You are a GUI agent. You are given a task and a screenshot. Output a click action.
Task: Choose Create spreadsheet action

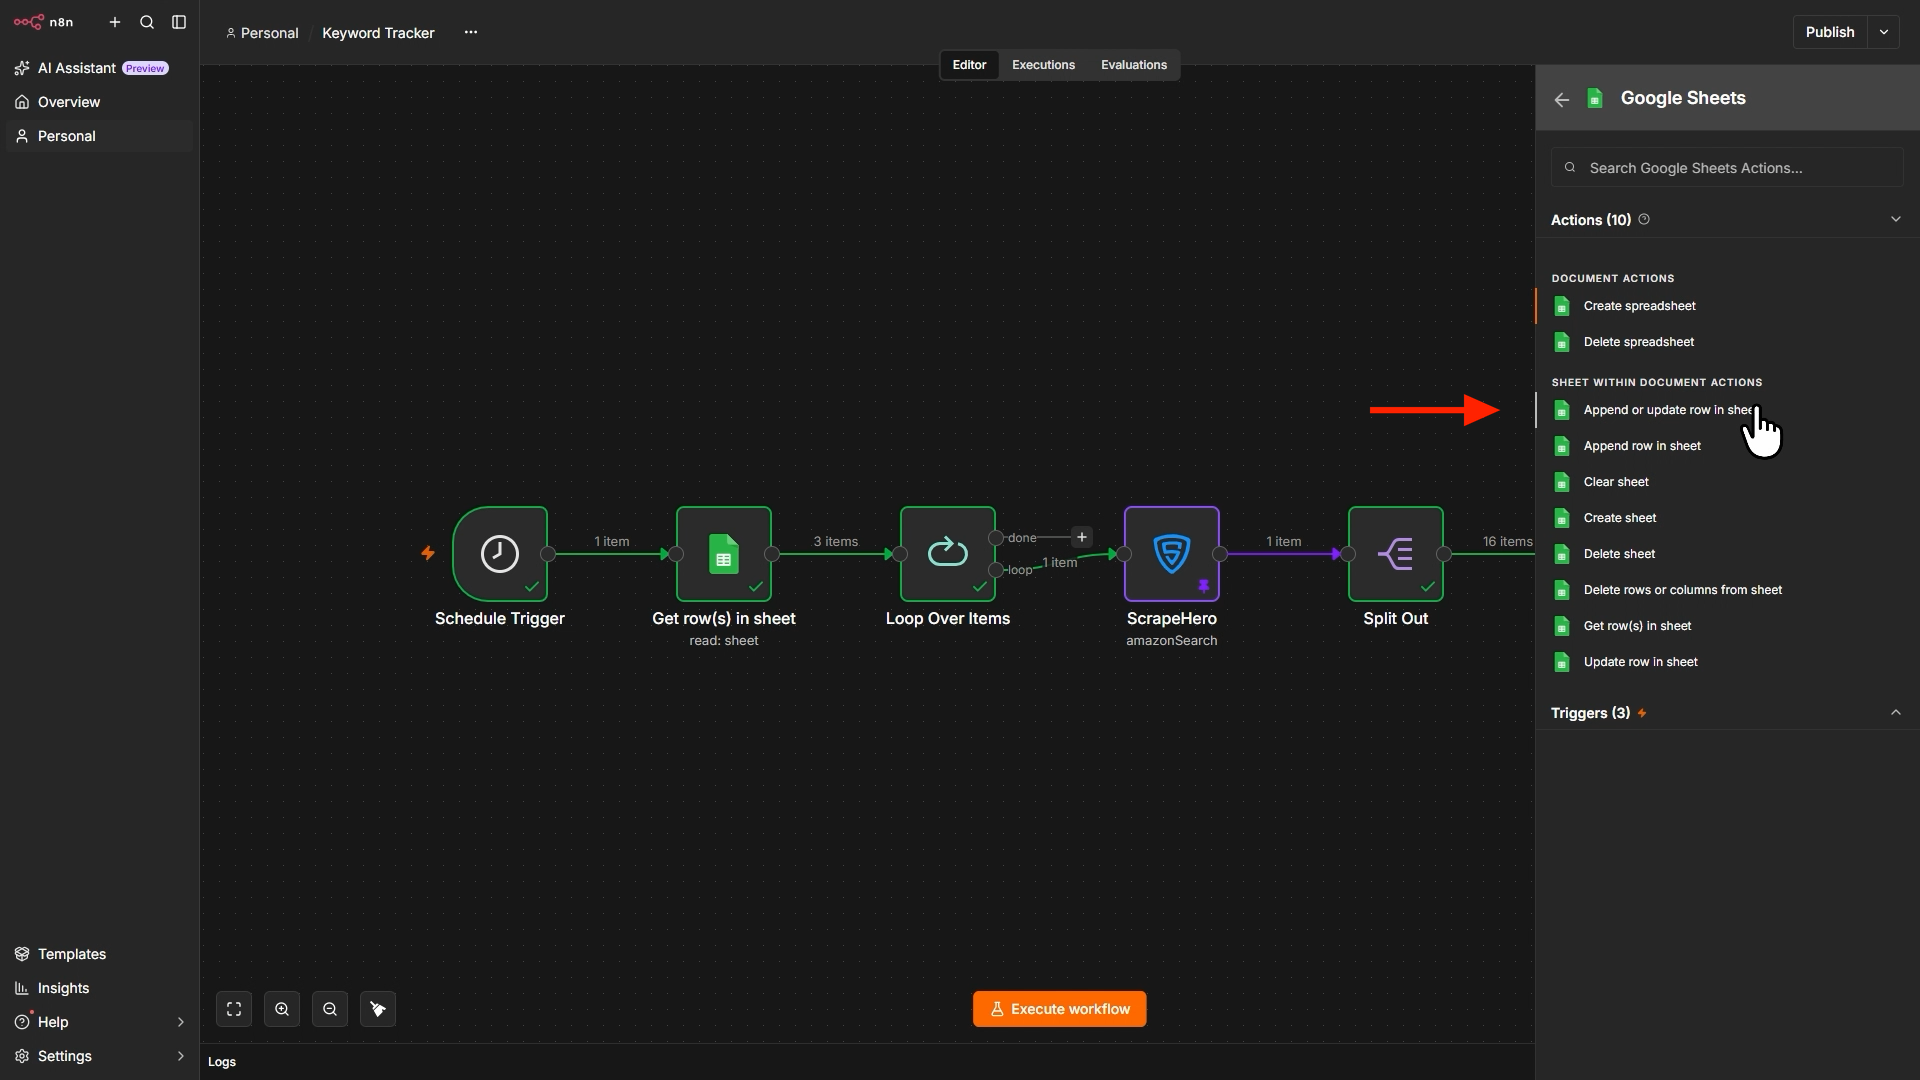pyautogui.click(x=1727, y=306)
